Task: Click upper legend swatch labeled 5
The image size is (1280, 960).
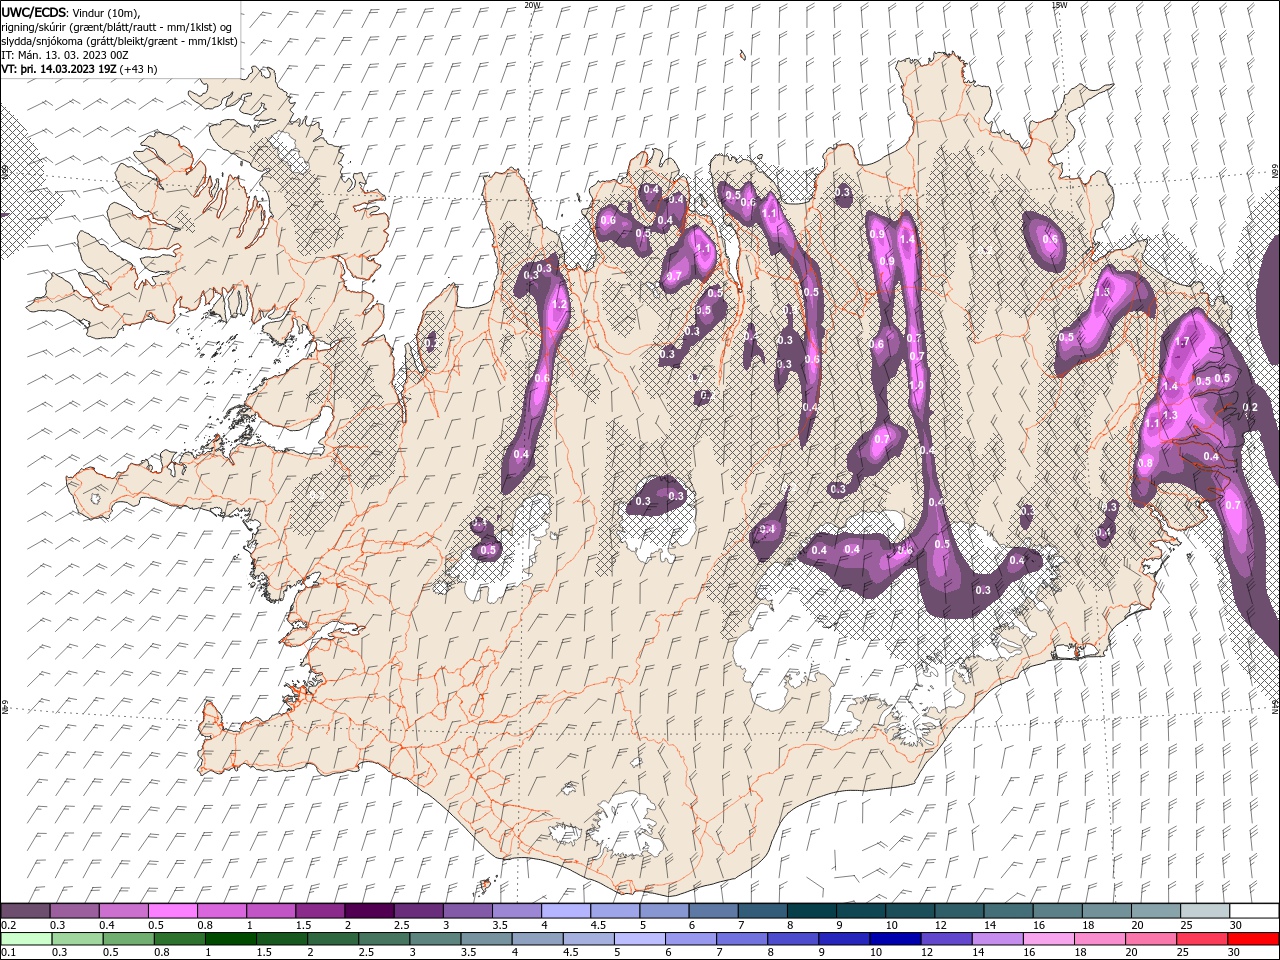Action: point(663,911)
